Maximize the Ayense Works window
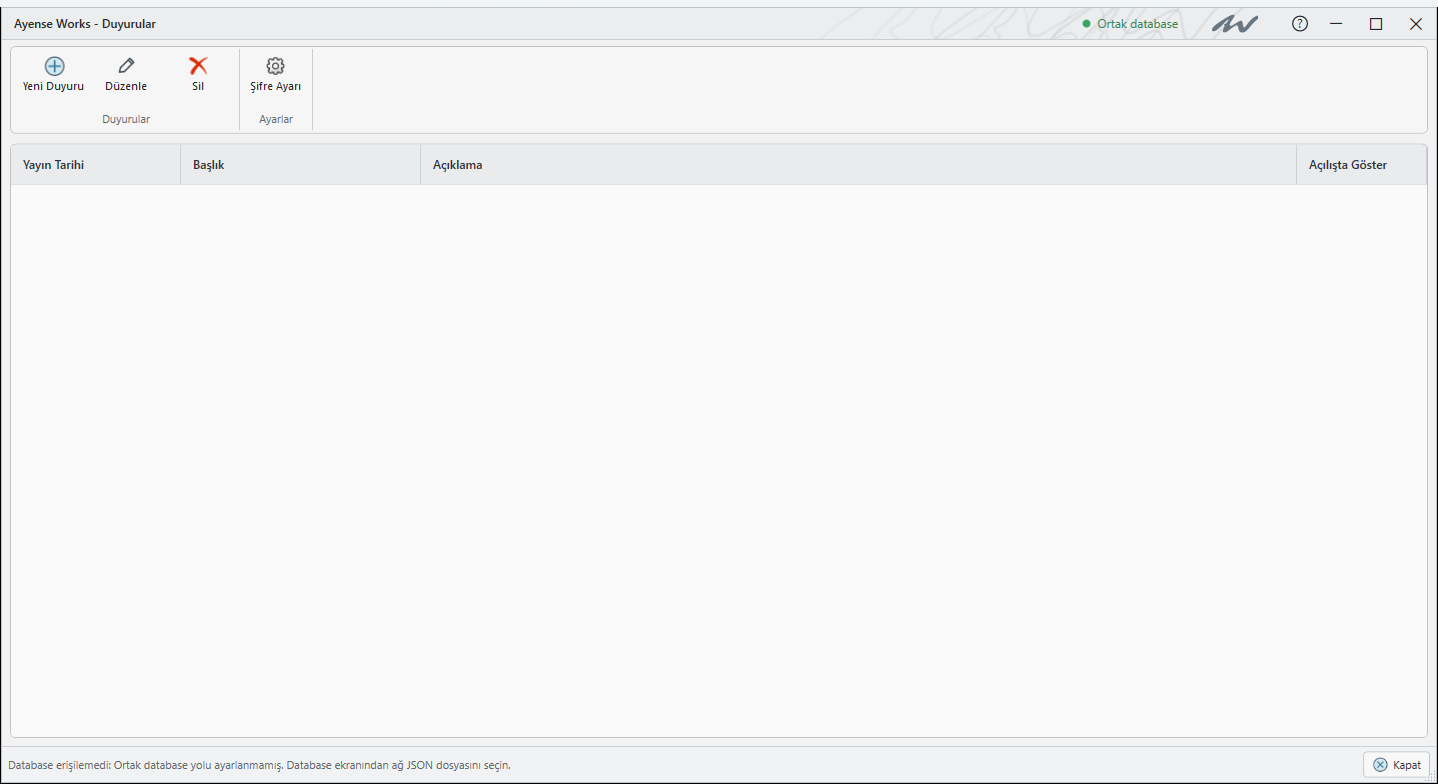 pos(1376,24)
